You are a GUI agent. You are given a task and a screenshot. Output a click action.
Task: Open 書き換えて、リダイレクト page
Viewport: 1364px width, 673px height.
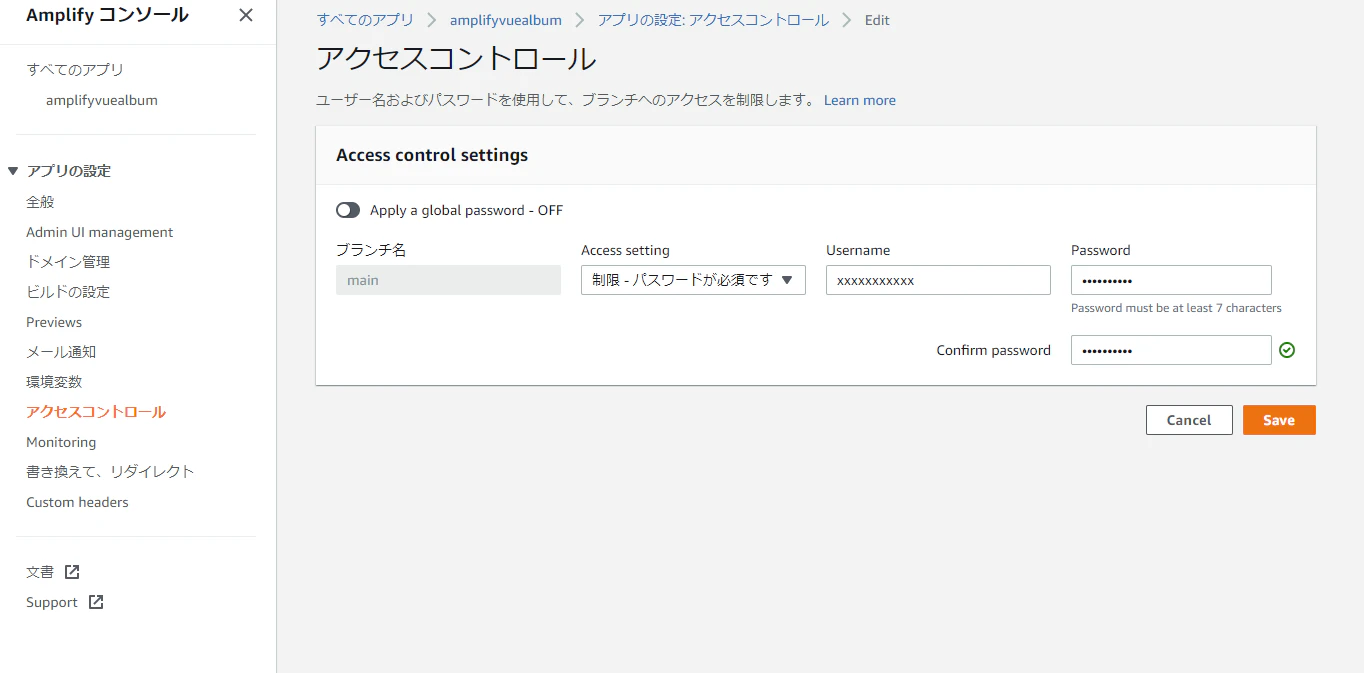(x=110, y=472)
